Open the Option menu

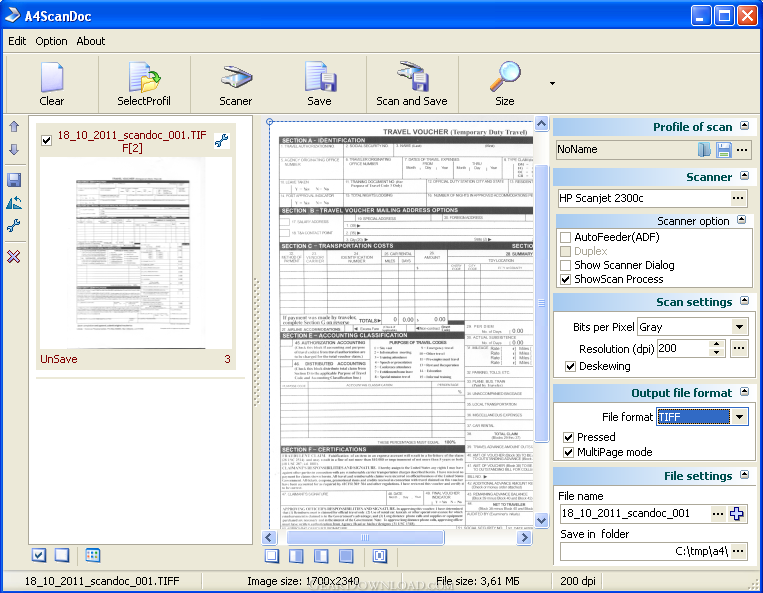point(51,41)
